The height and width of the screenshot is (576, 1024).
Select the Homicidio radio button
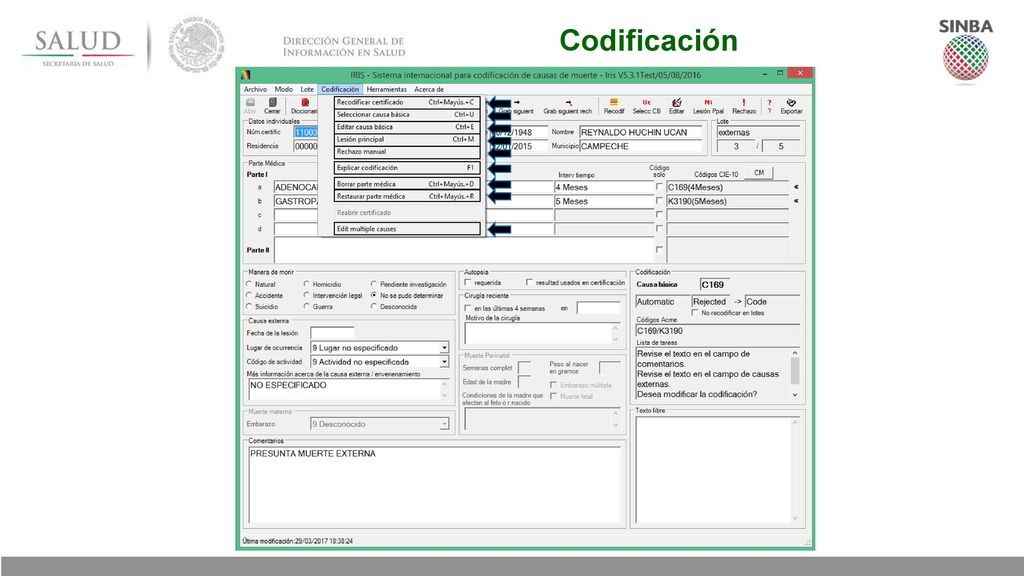306,284
